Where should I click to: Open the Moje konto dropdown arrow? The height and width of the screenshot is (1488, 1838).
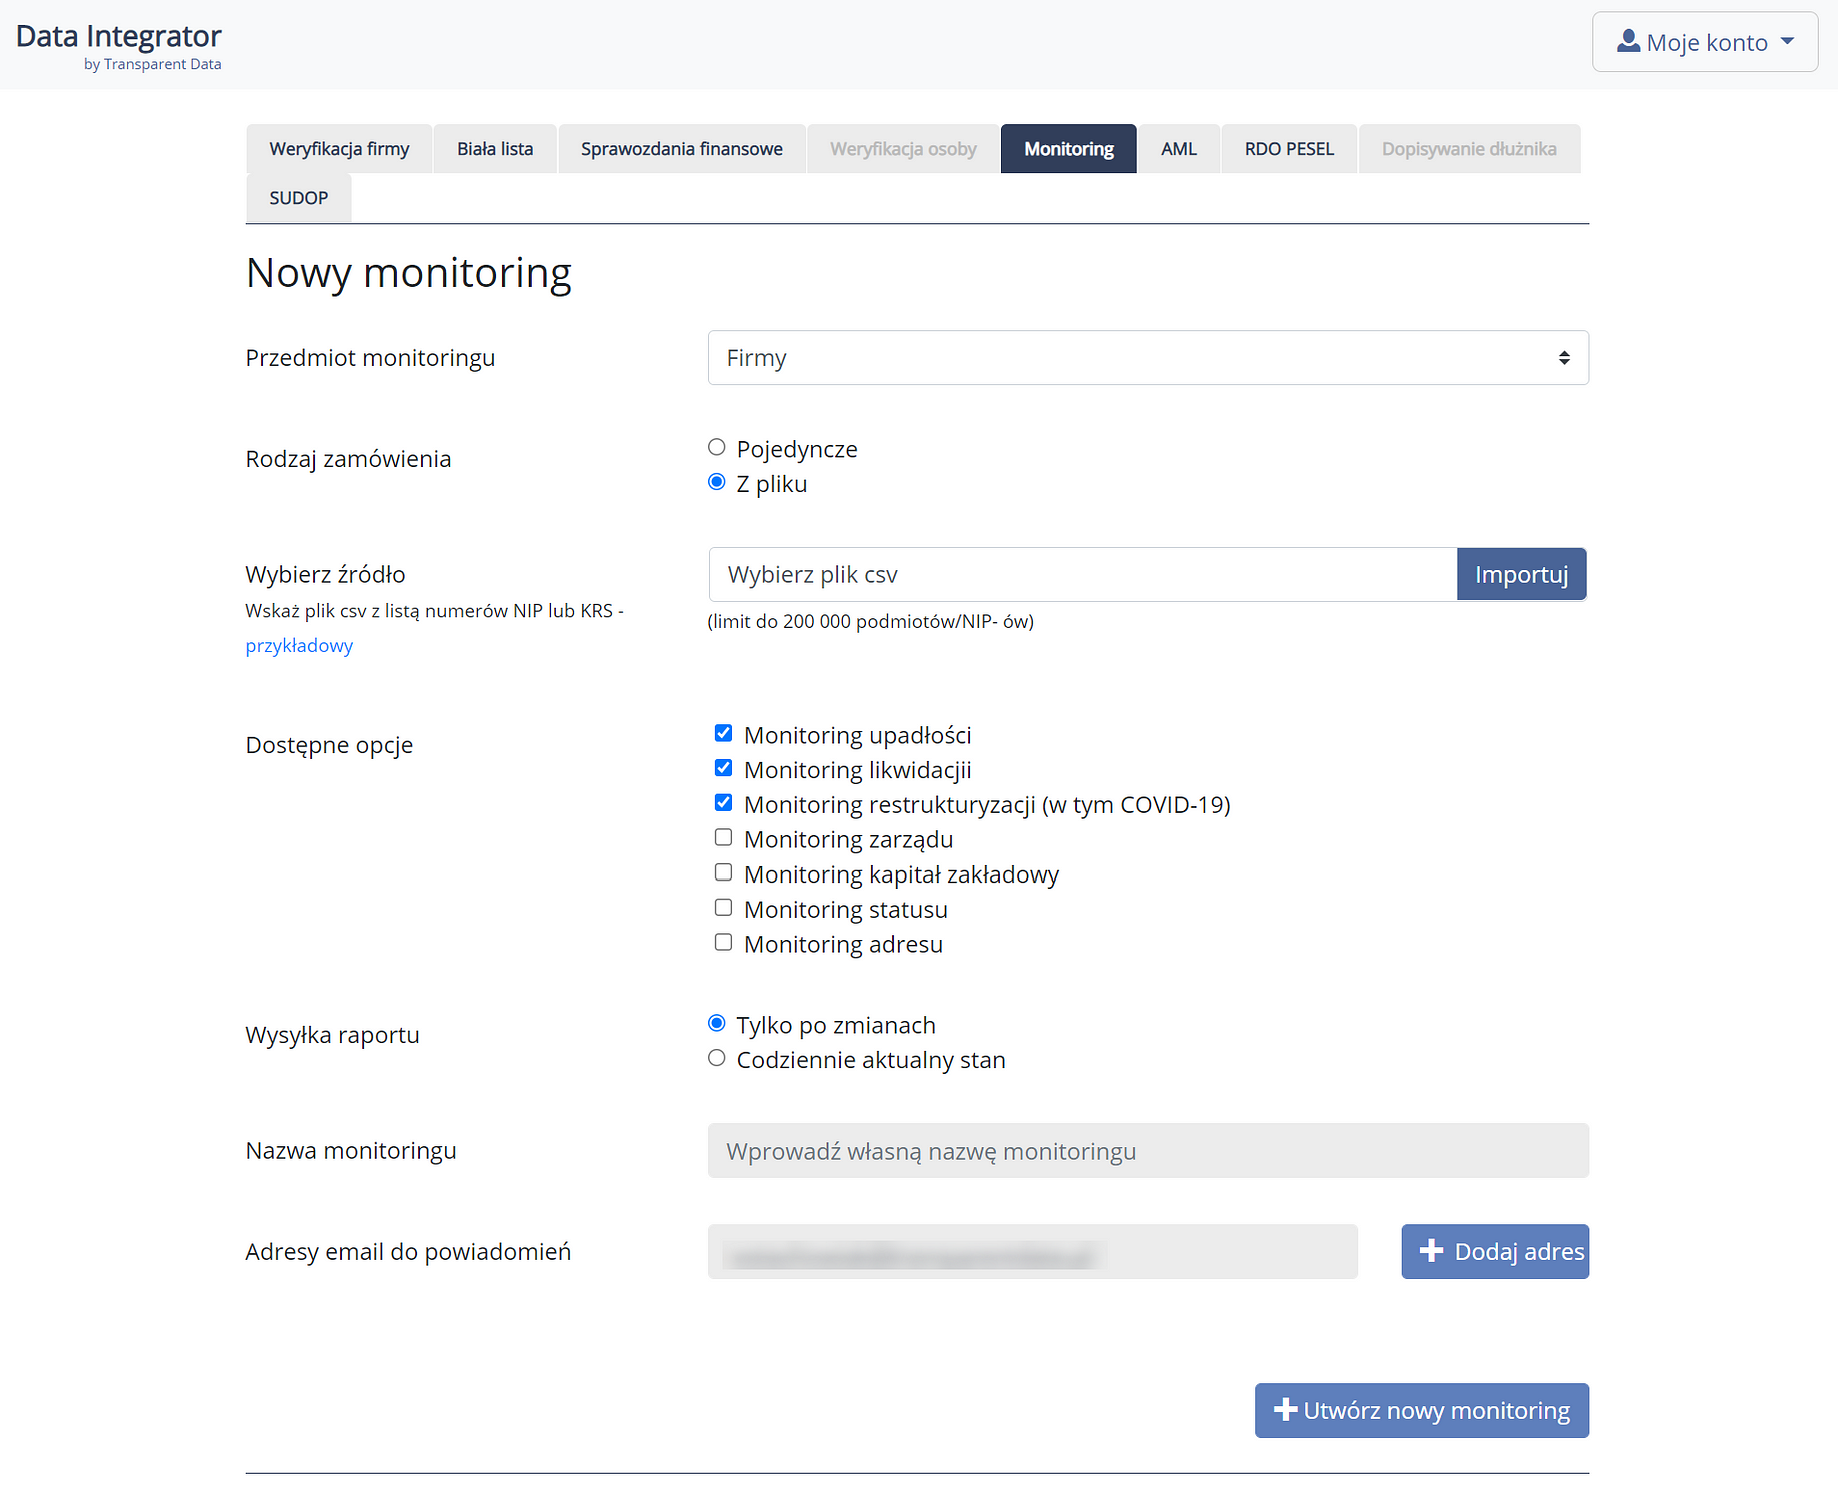click(x=1787, y=42)
